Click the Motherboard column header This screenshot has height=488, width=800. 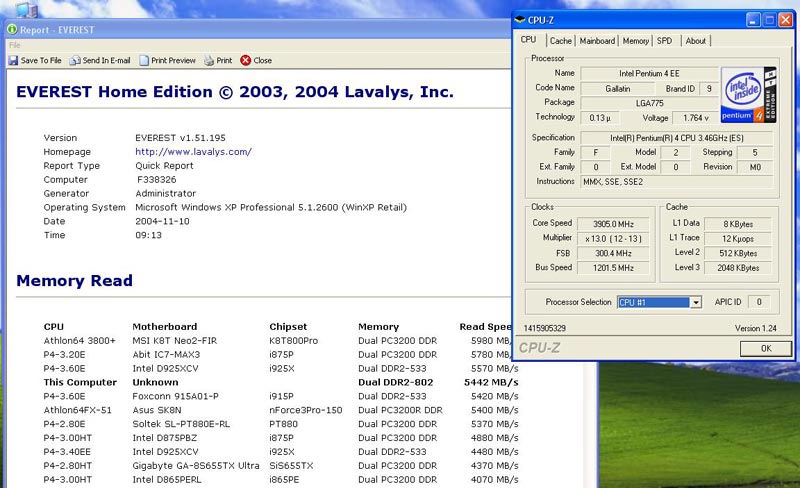(165, 327)
